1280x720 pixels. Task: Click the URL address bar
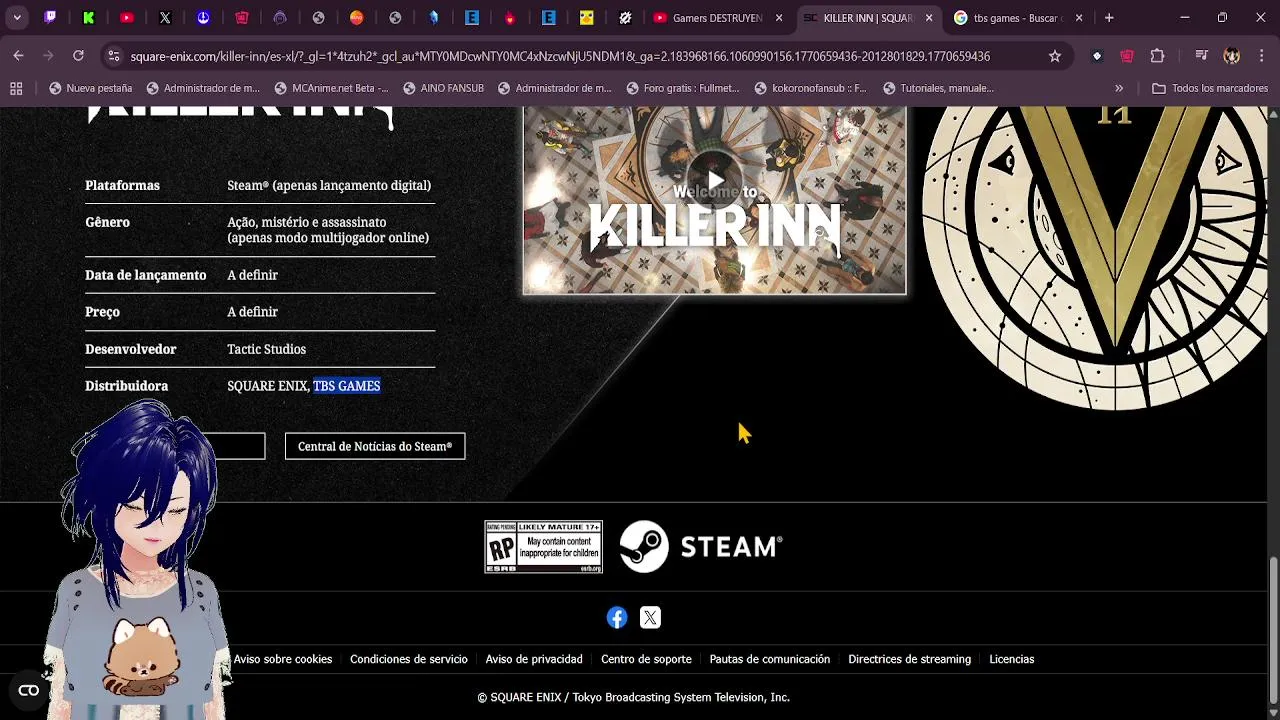point(560,56)
